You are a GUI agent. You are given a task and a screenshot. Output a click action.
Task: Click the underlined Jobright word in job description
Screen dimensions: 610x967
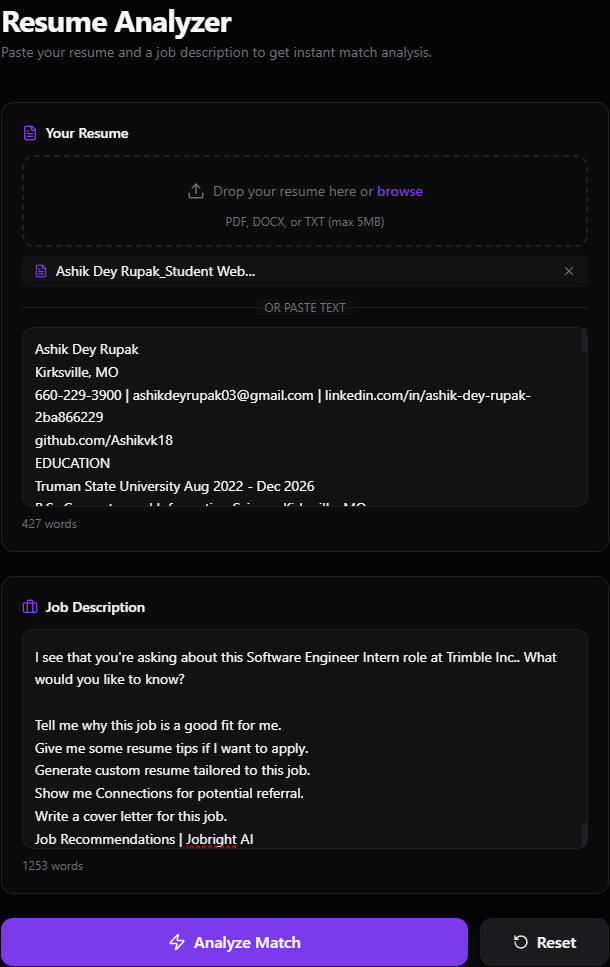pos(211,839)
